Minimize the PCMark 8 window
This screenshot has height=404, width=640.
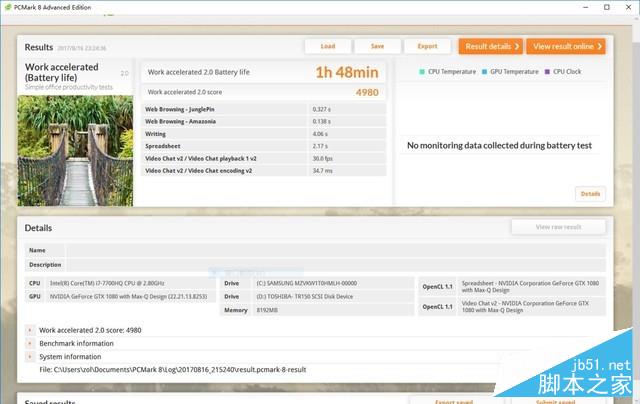pyautogui.click(x=586, y=7)
